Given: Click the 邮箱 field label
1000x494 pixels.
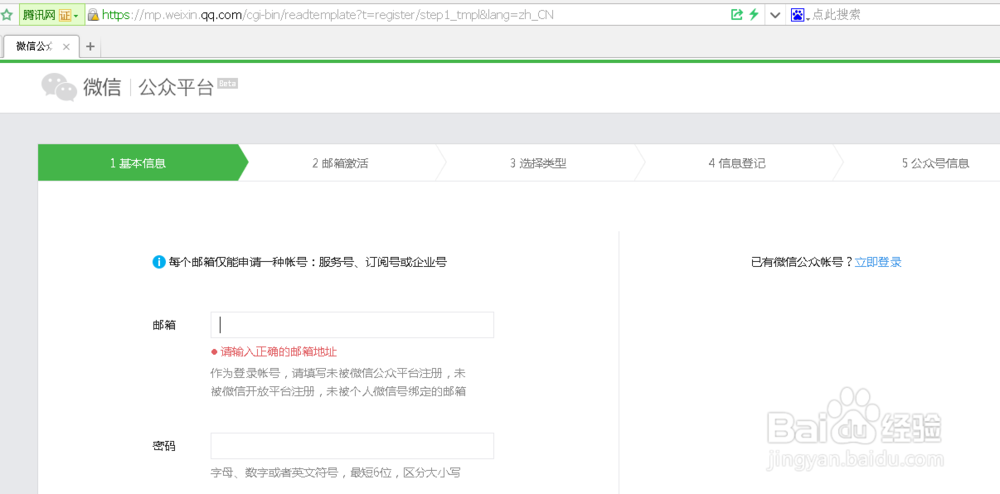Looking at the screenshot, I should (164, 325).
